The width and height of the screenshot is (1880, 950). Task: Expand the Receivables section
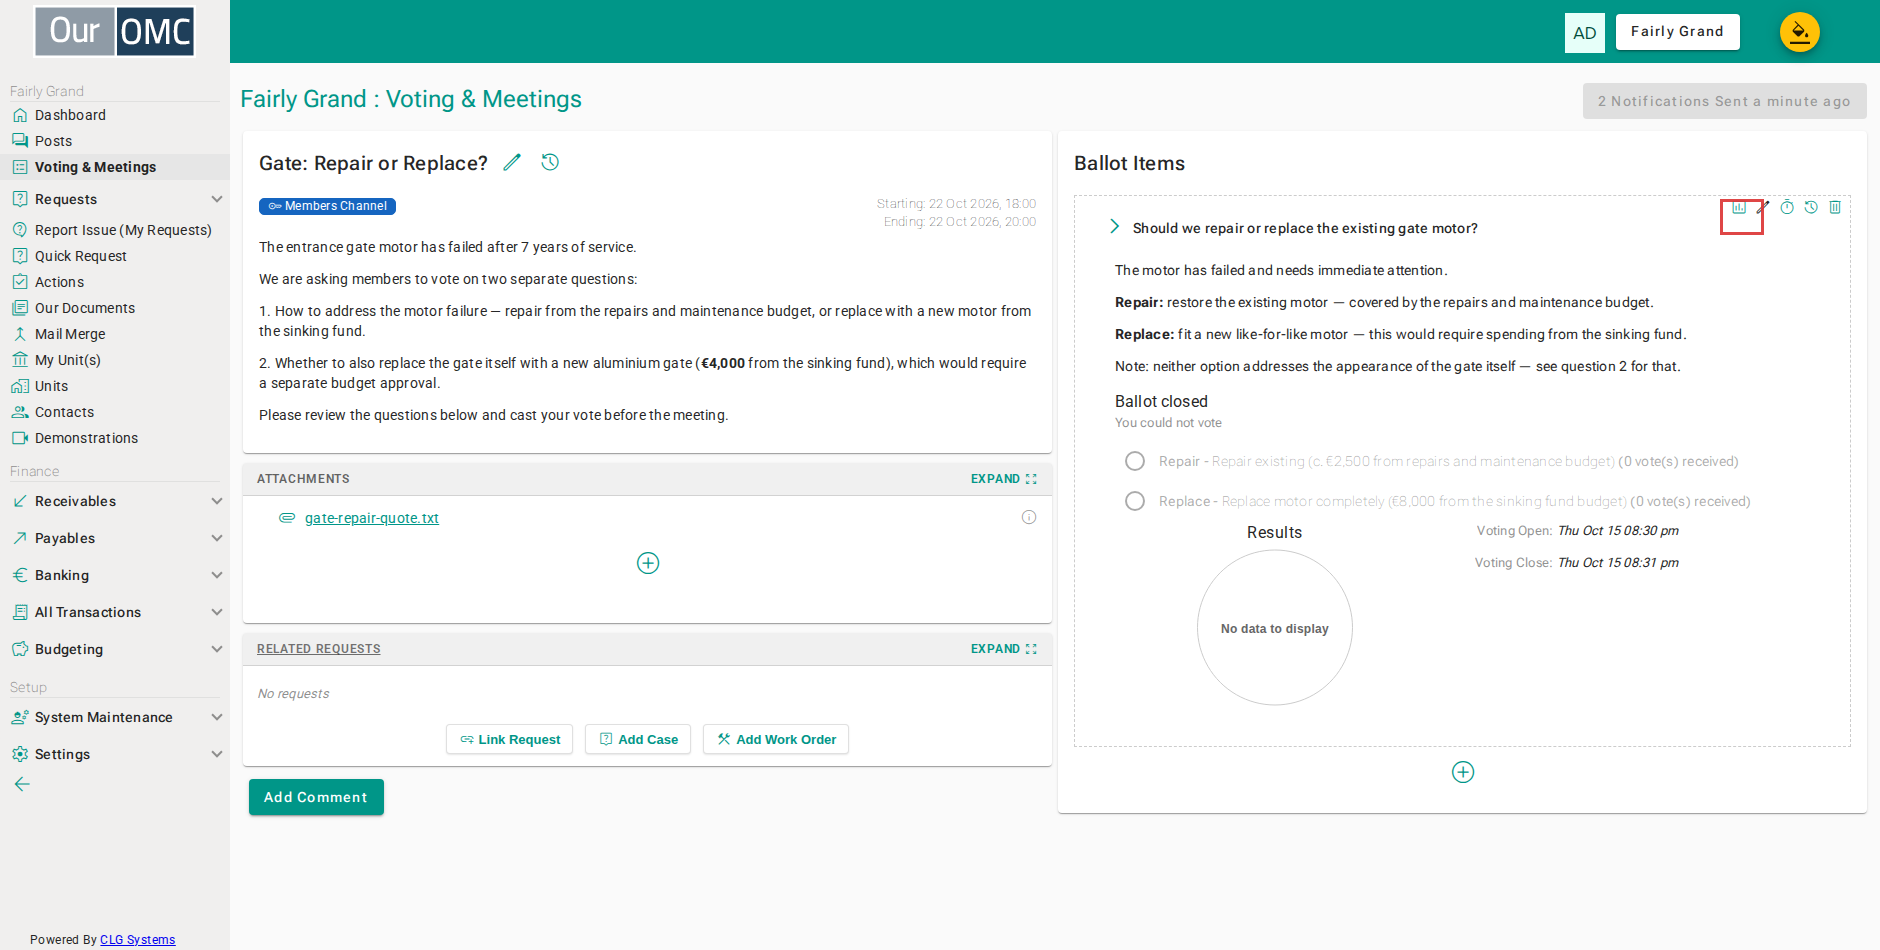point(115,501)
